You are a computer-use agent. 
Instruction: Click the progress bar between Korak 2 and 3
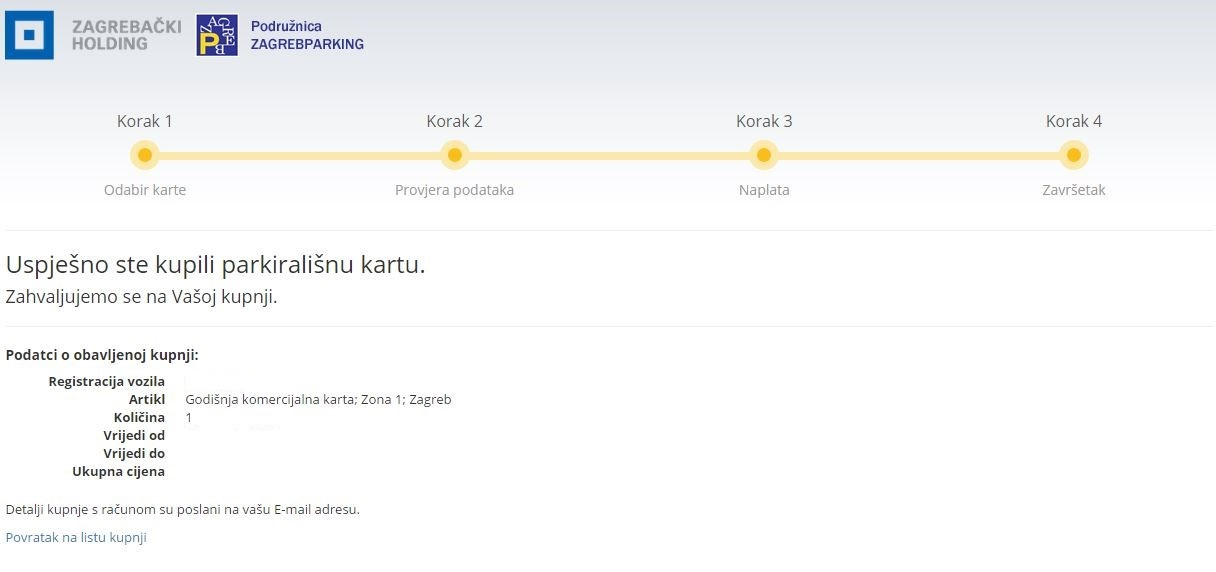coord(609,156)
